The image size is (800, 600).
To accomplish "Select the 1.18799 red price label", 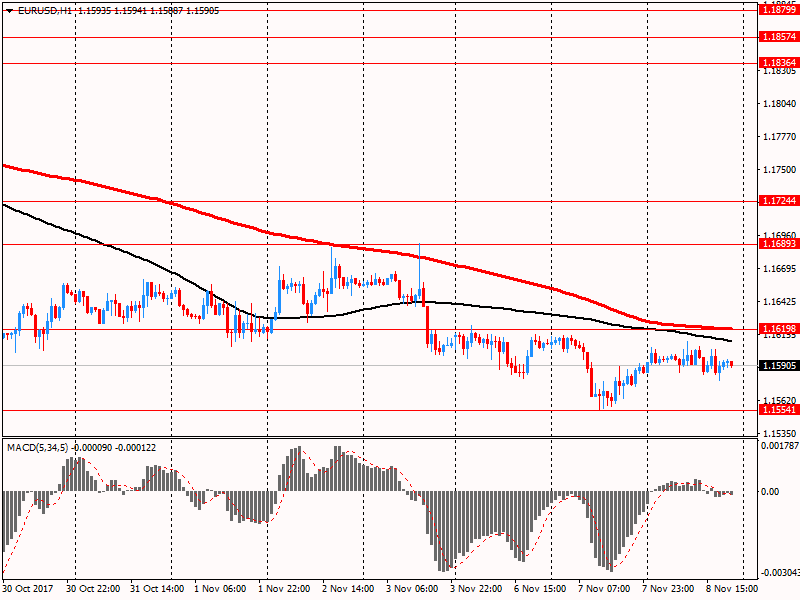I will pyautogui.click(x=779, y=10).
